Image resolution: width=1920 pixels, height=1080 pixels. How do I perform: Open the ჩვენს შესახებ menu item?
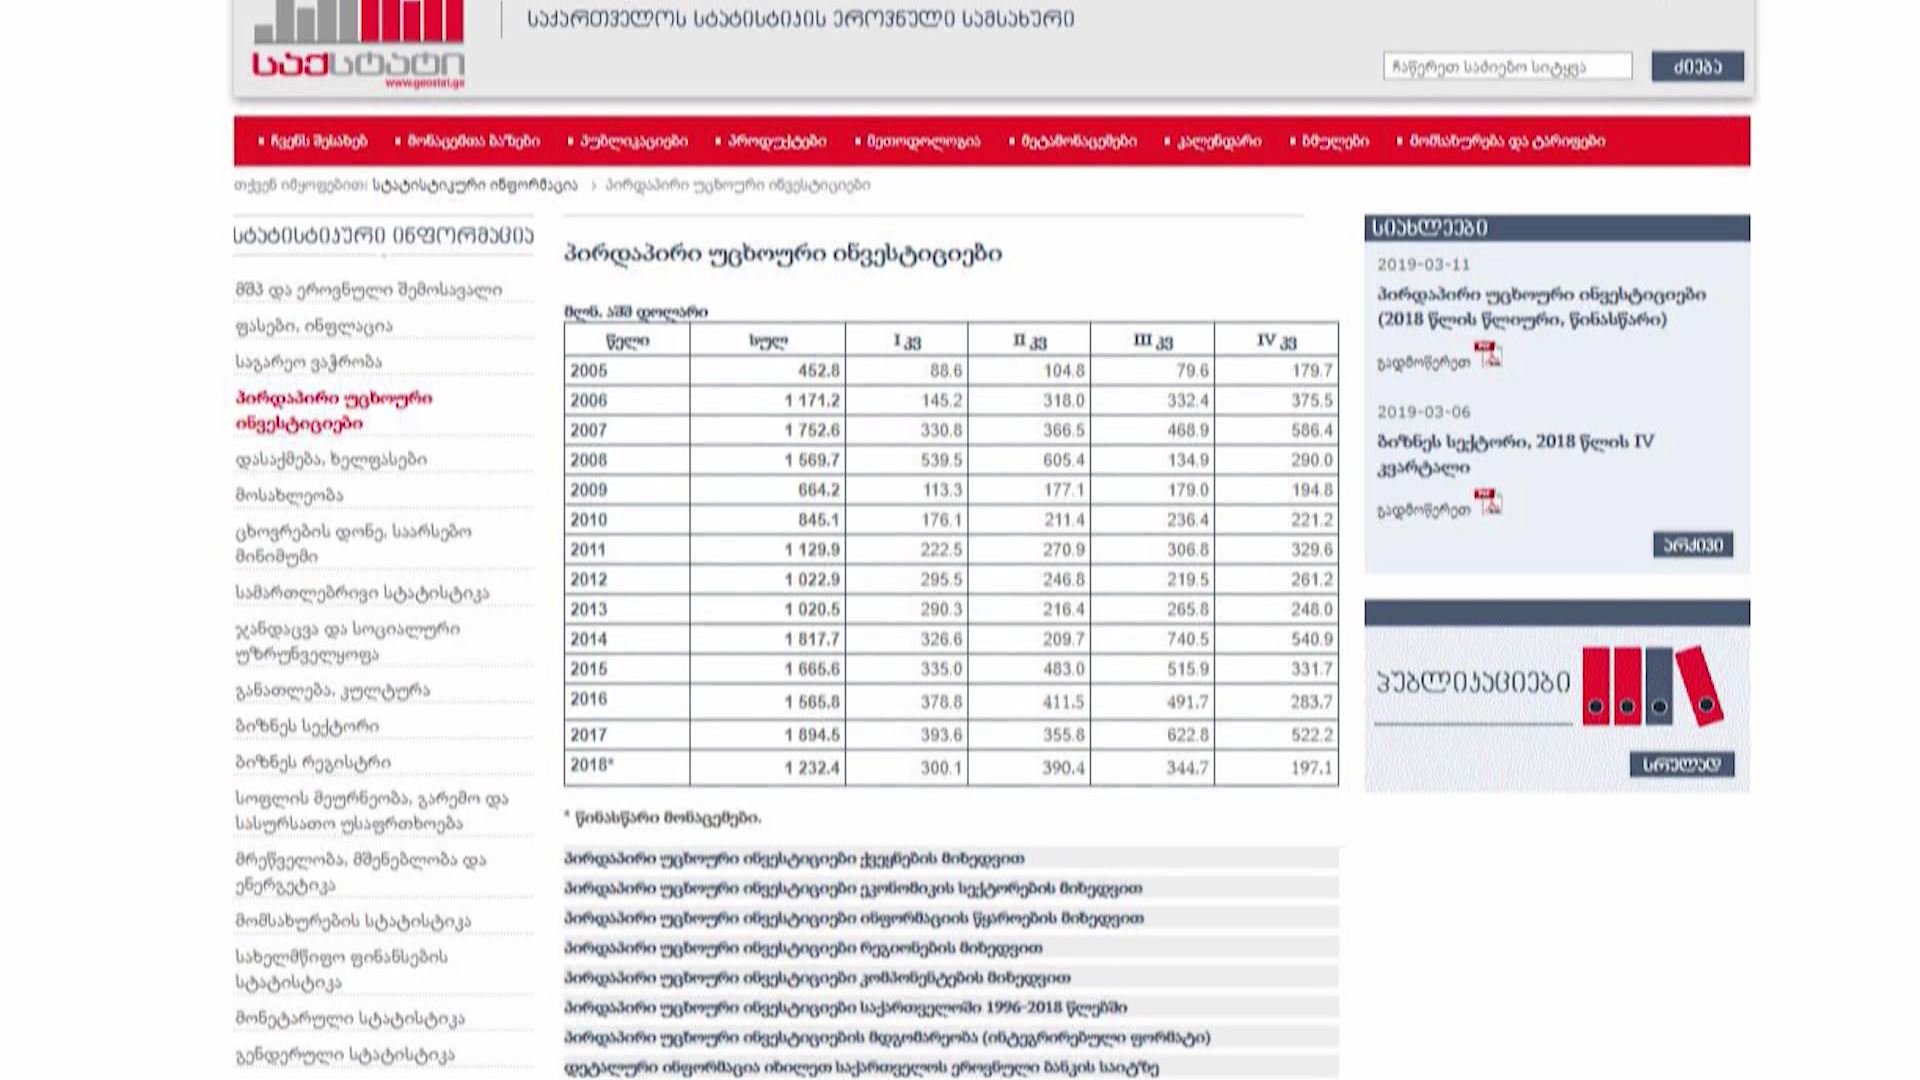pyautogui.click(x=318, y=141)
